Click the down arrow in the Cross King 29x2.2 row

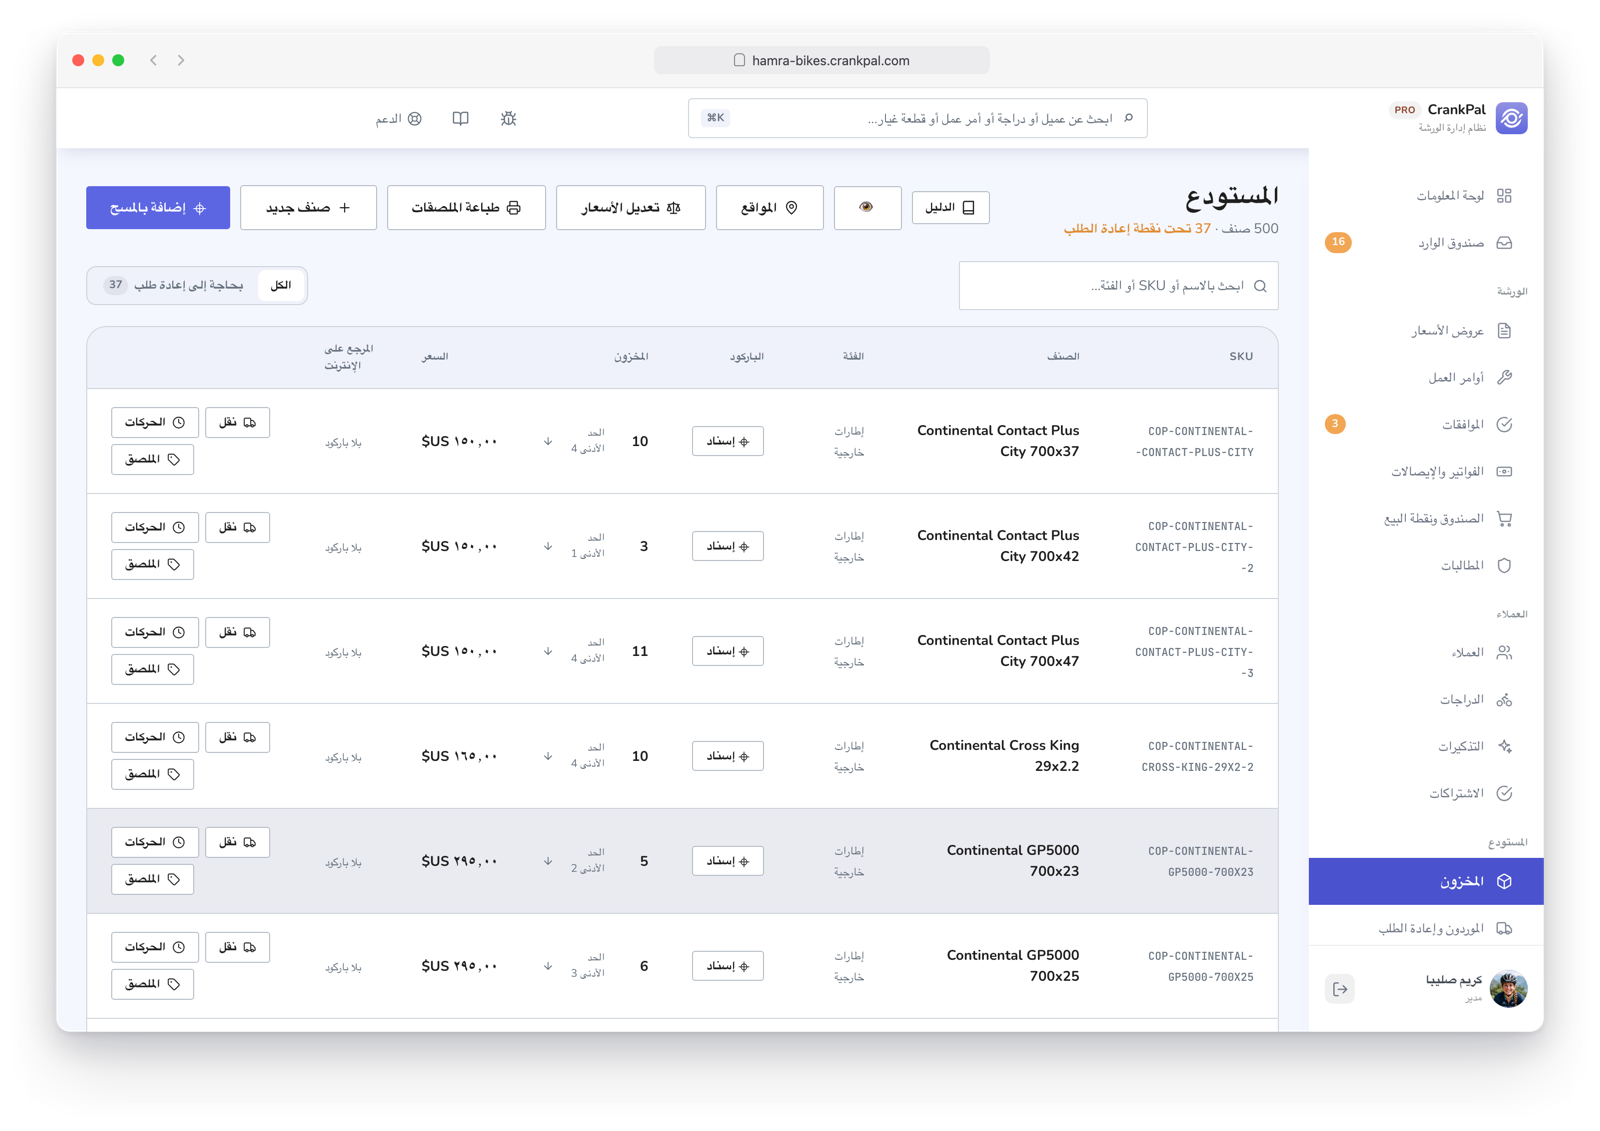coord(548,756)
